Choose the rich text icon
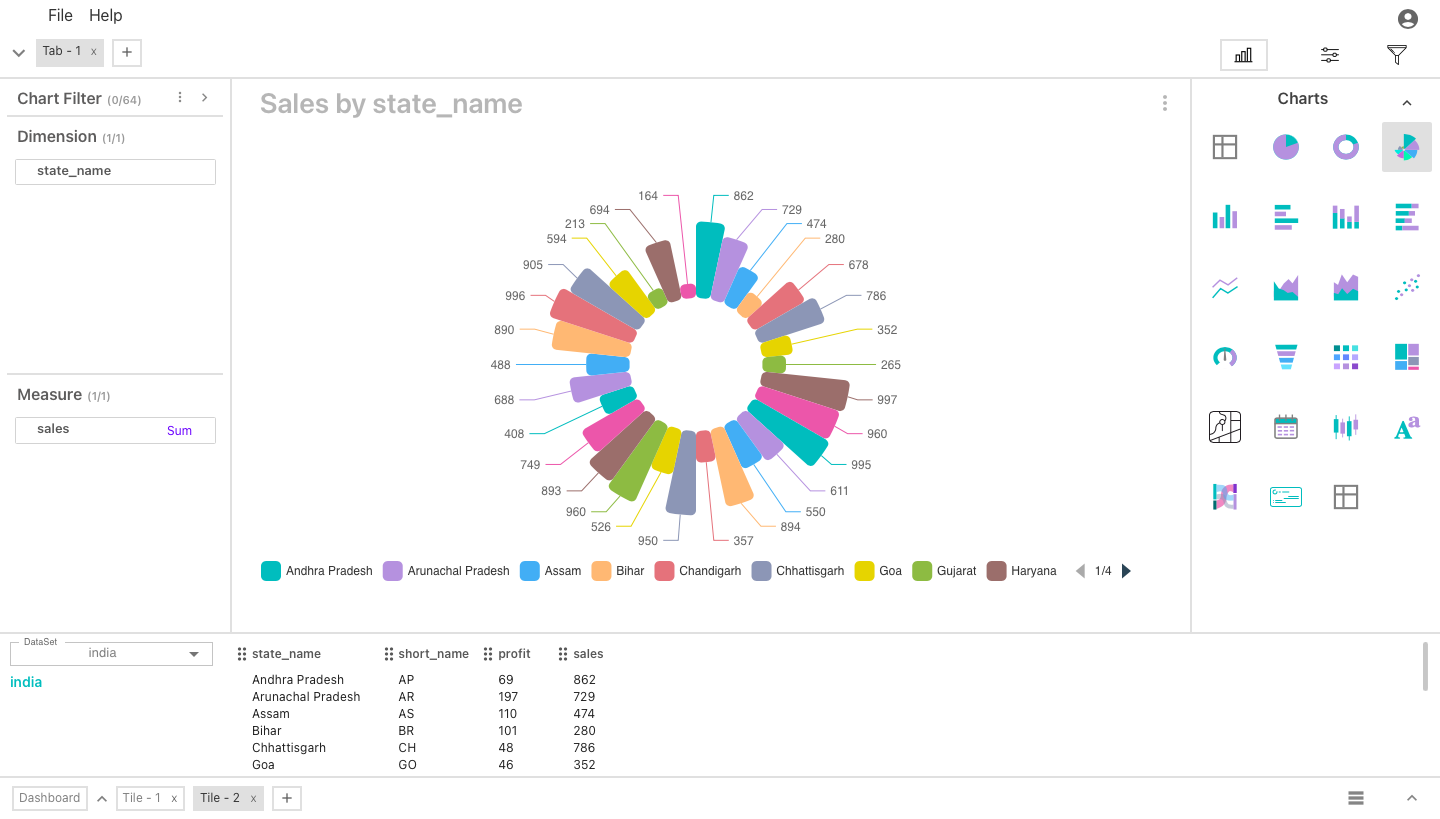Screen dimensions: 1440x819 click(1407, 428)
